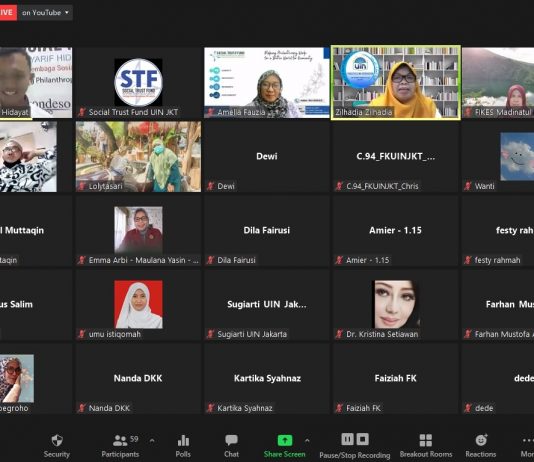Image resolution: width=534 pixels, height=462 pixels.
Task: Click the Sugiarti UIN Jakarta name label
Action: pyautogui.click(x=252, y=334)
